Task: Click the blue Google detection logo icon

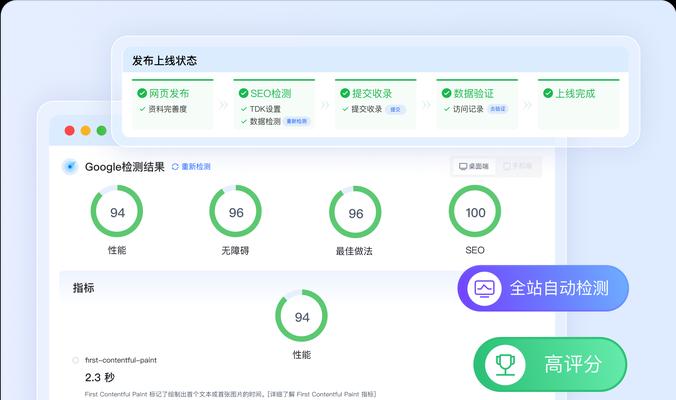Action: point(70,166)
